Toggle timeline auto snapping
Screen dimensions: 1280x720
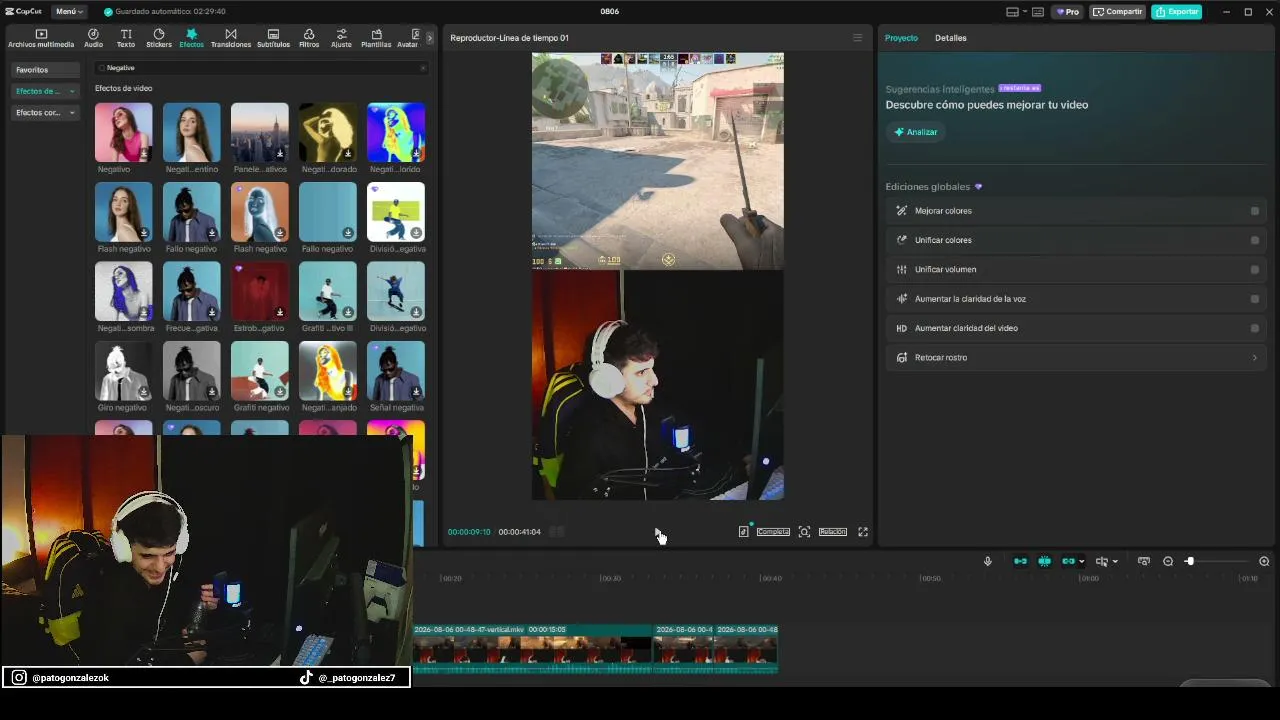coord(1044,562)
